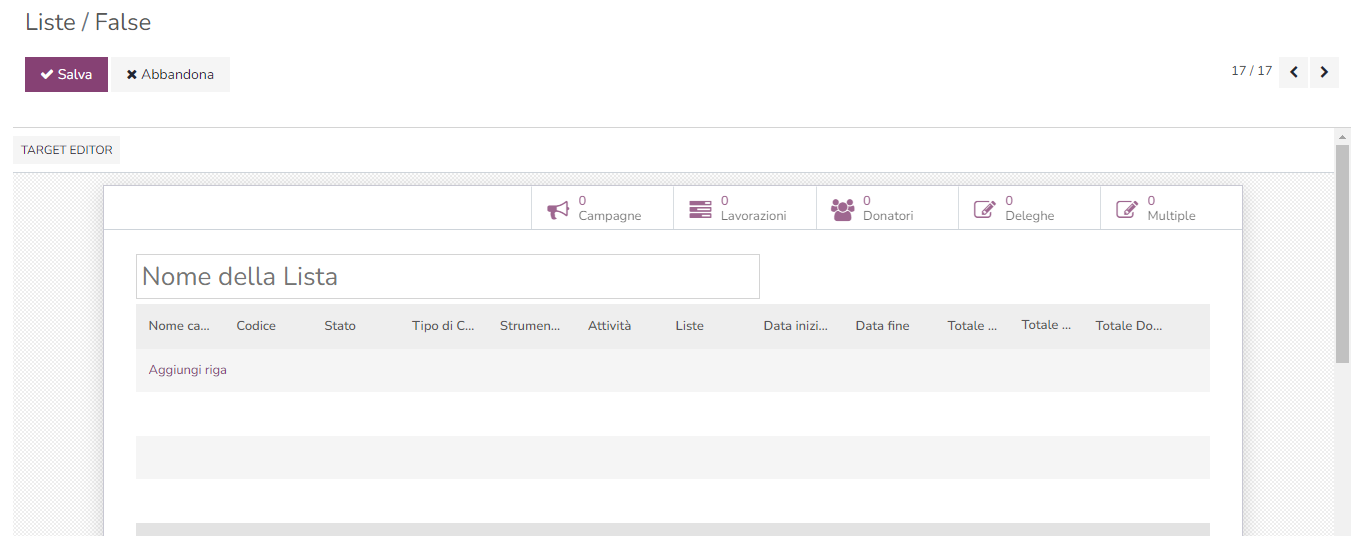This screenshot has width=1359, height=536.
Task: Discard changes with Abbandona button
Action: click(170, 75)
